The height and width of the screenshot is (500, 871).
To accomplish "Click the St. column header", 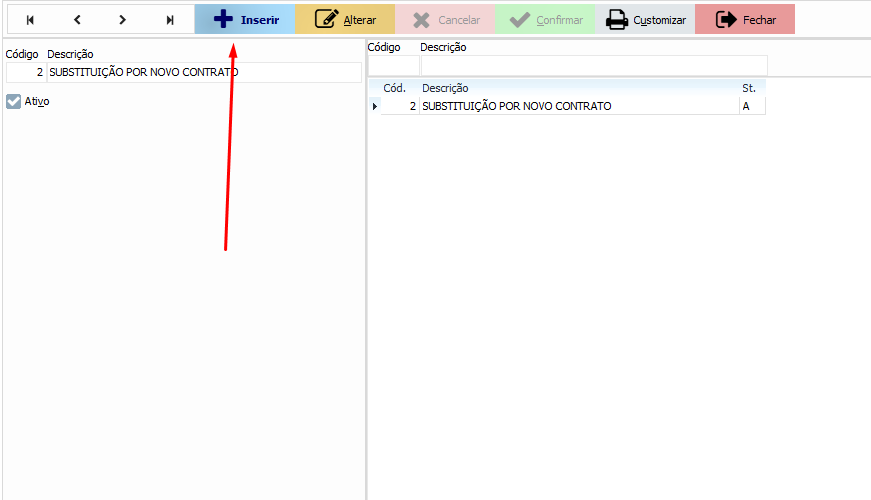I will click(751, 88).
